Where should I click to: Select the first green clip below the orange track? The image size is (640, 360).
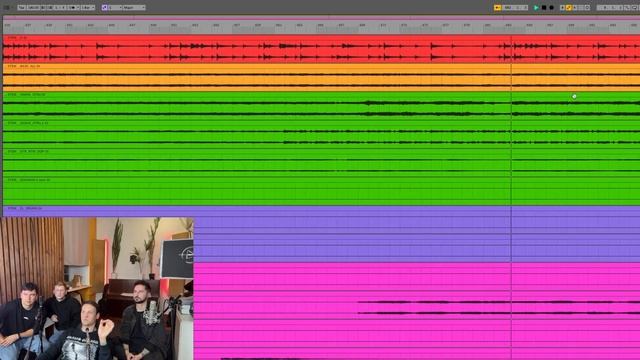tap(321, 106)
